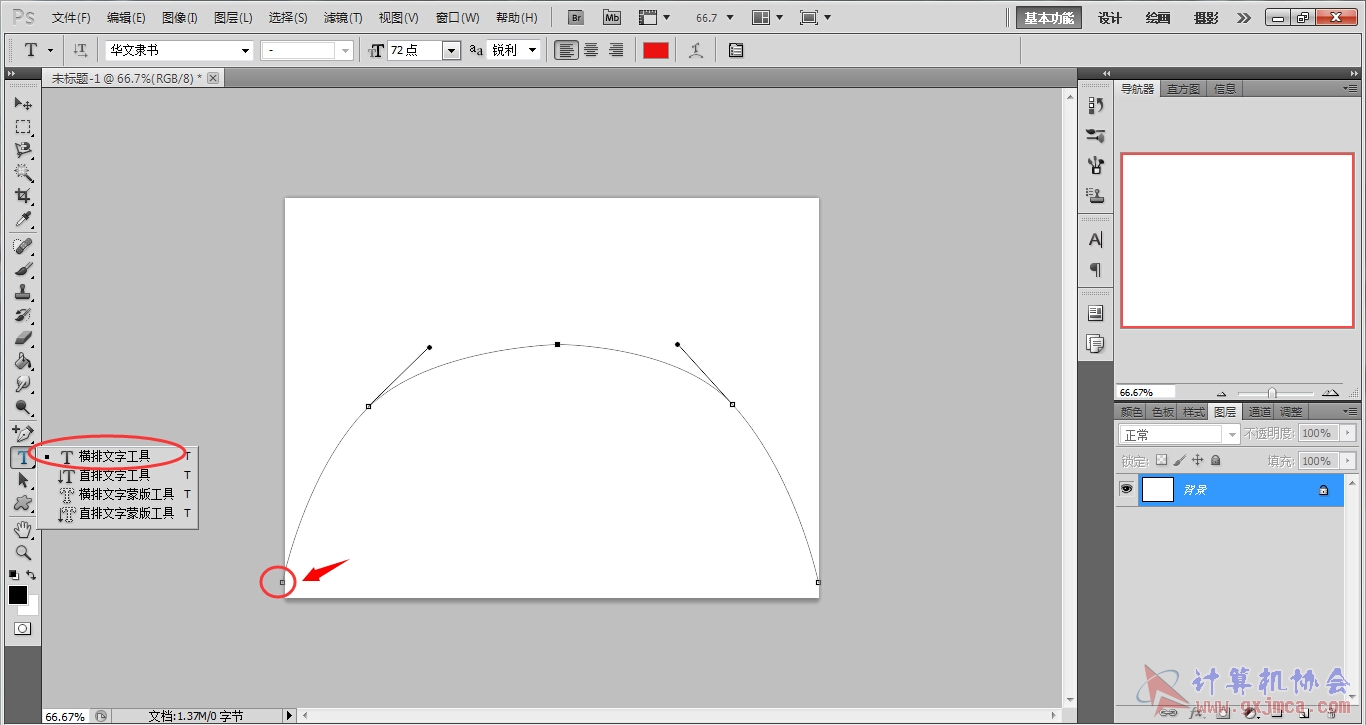This screenshot has width=1366, height=725.
Task: Select the Move tool
Action: (x=22, y=104)
